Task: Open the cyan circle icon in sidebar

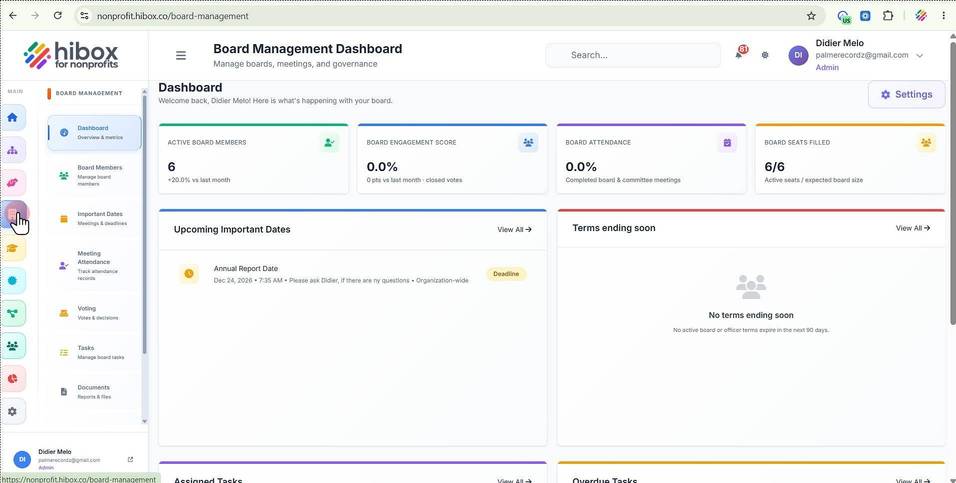Action: pos(13,281)
